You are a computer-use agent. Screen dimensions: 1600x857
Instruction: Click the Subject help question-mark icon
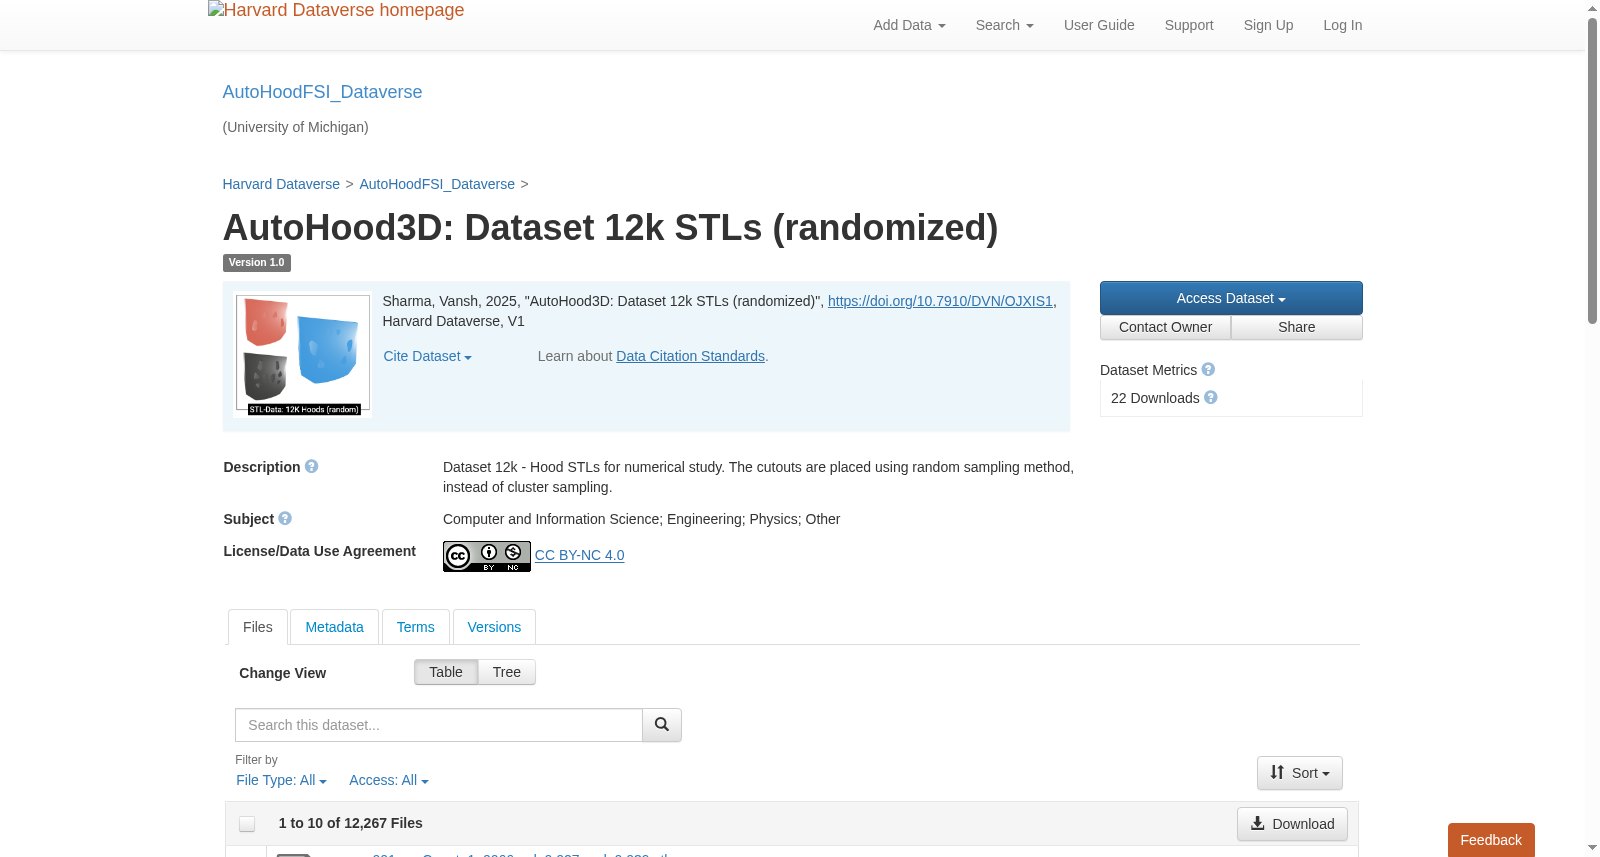pos(285,519)
